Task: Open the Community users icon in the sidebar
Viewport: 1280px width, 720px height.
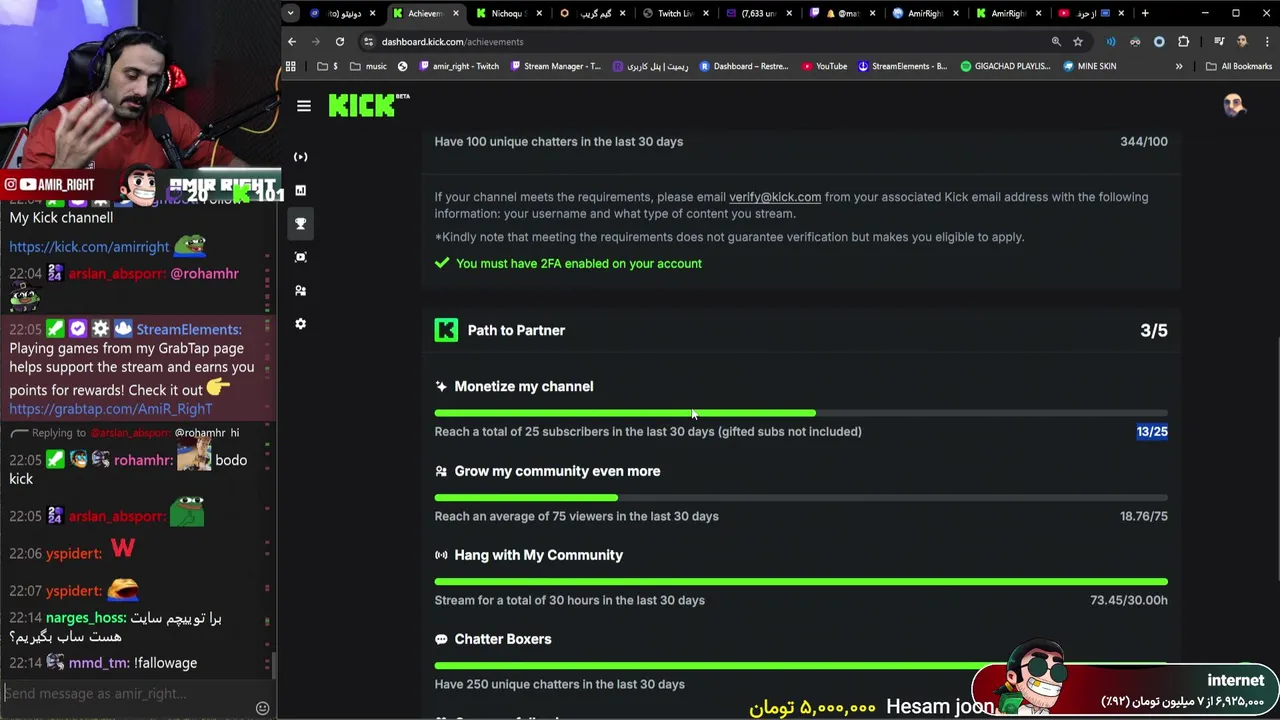Action: [x=300, y=291]
